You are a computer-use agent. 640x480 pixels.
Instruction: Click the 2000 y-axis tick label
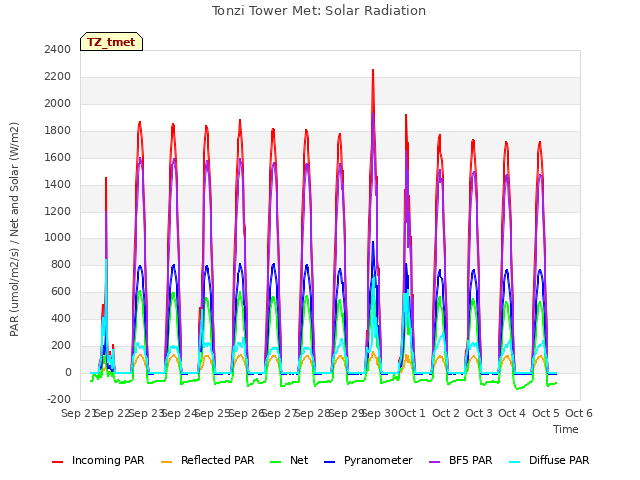(58, 104)
